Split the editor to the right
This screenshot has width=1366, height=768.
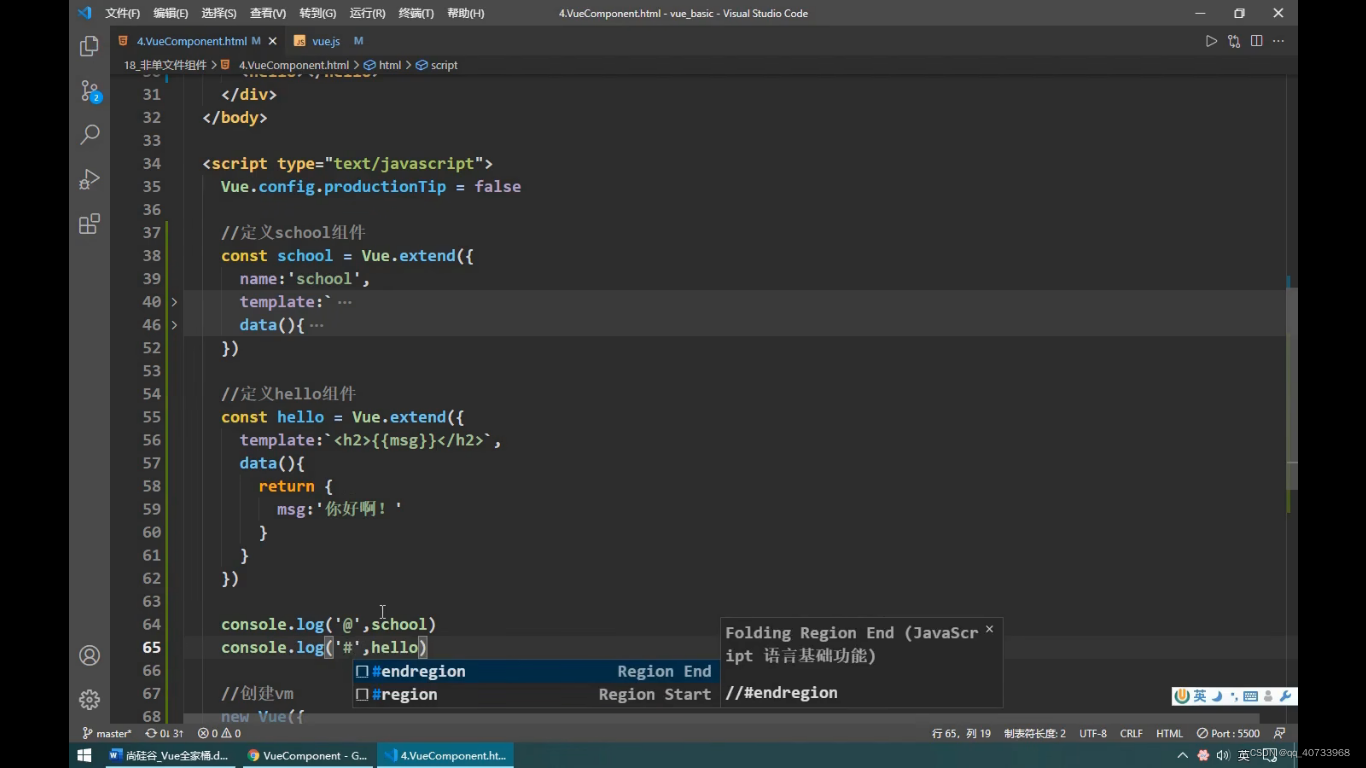tap(1256, 41)
